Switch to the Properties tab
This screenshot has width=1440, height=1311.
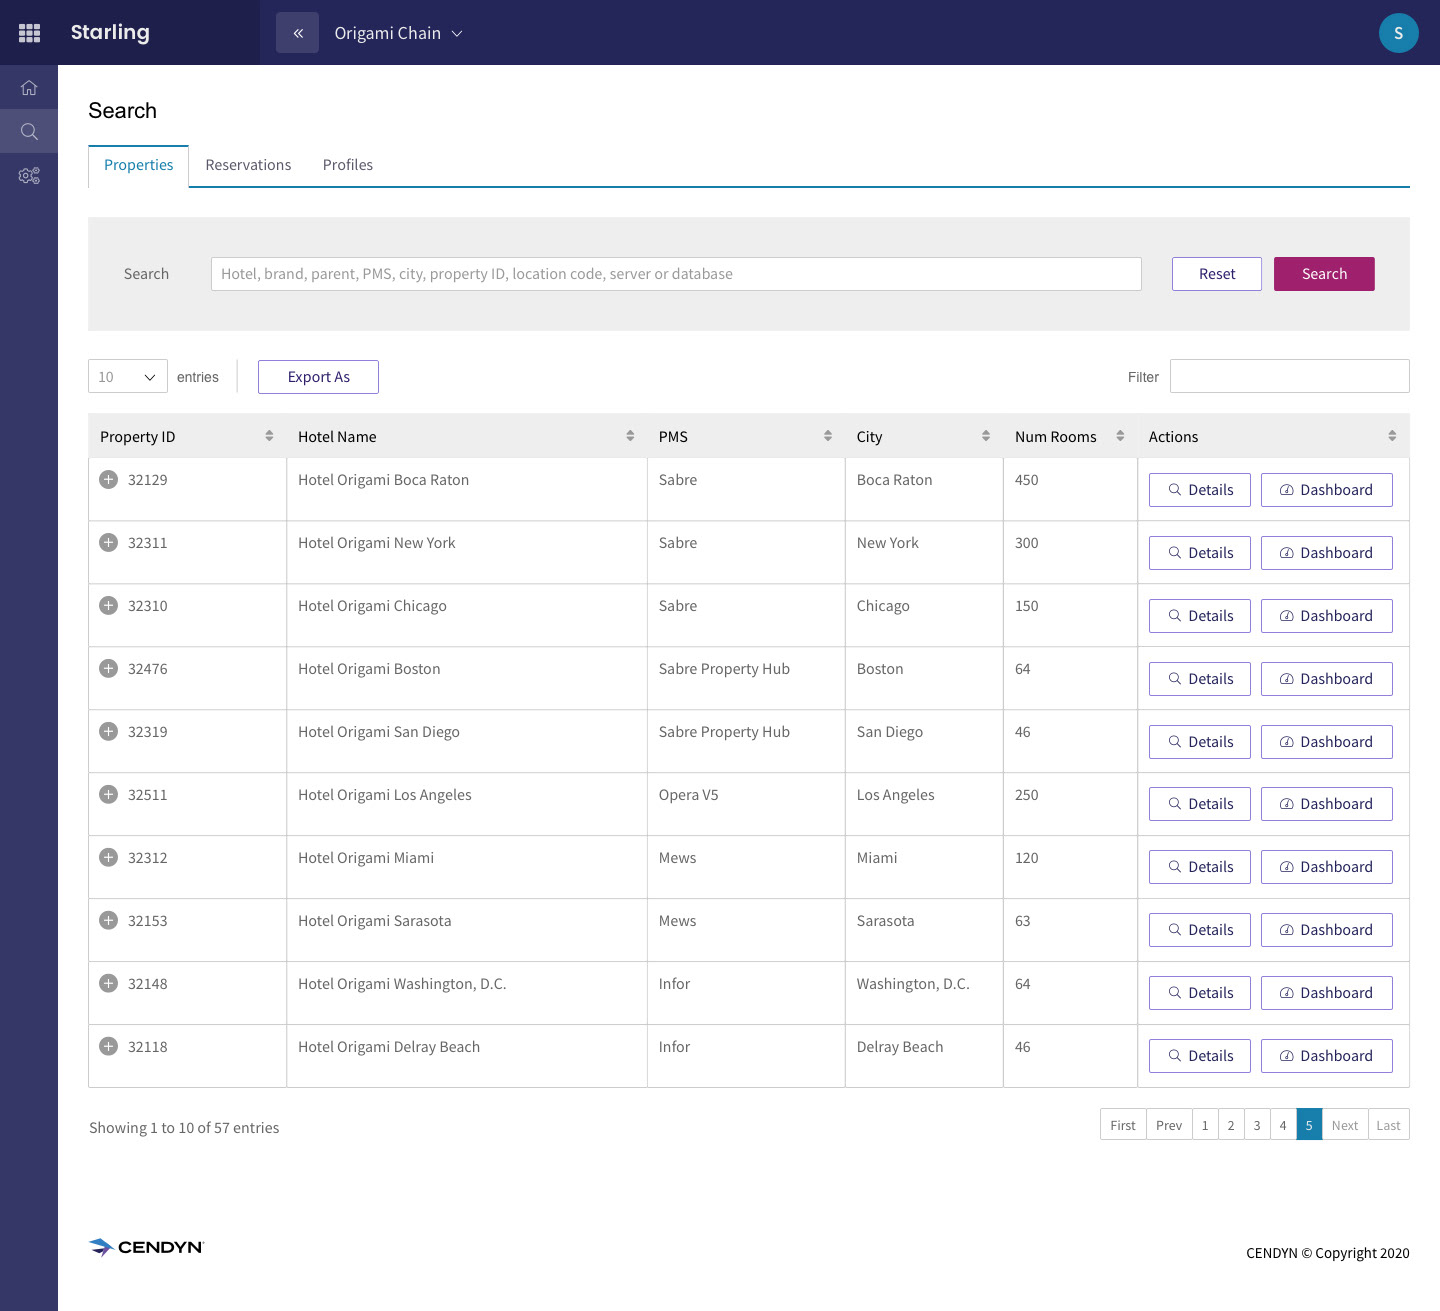pyautogui.click(x=139, y=165)
